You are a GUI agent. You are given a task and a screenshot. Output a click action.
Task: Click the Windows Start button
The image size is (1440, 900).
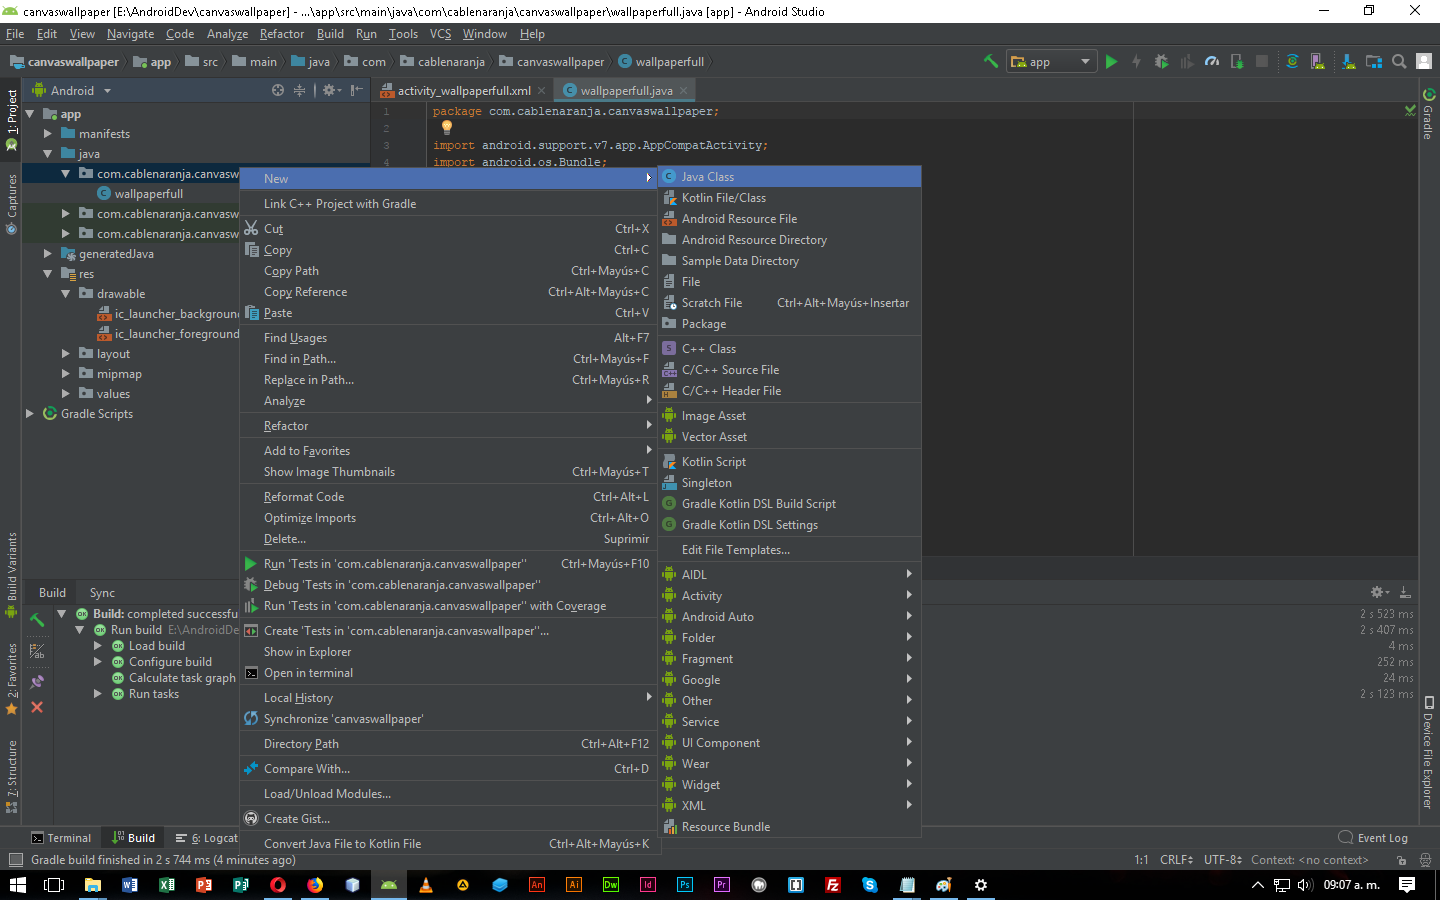tap(17, 885)
